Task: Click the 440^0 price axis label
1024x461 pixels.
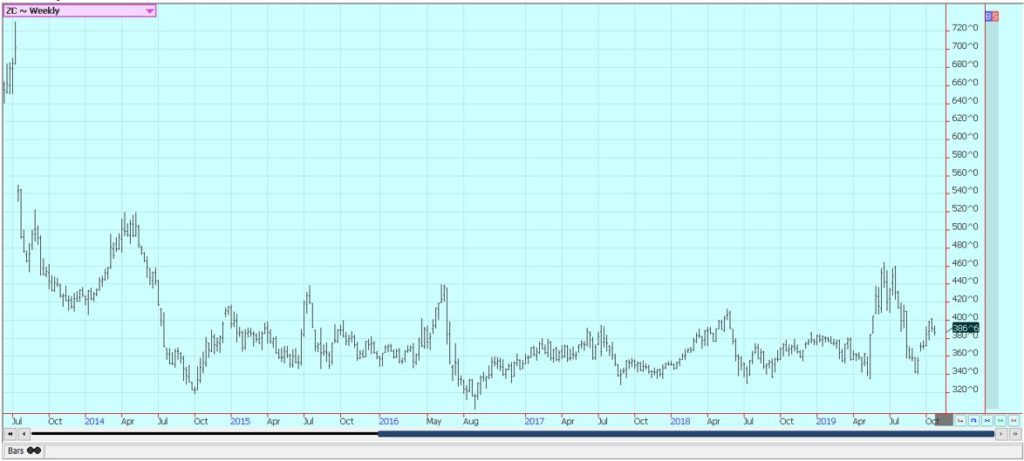Action: tap(965, 281)
